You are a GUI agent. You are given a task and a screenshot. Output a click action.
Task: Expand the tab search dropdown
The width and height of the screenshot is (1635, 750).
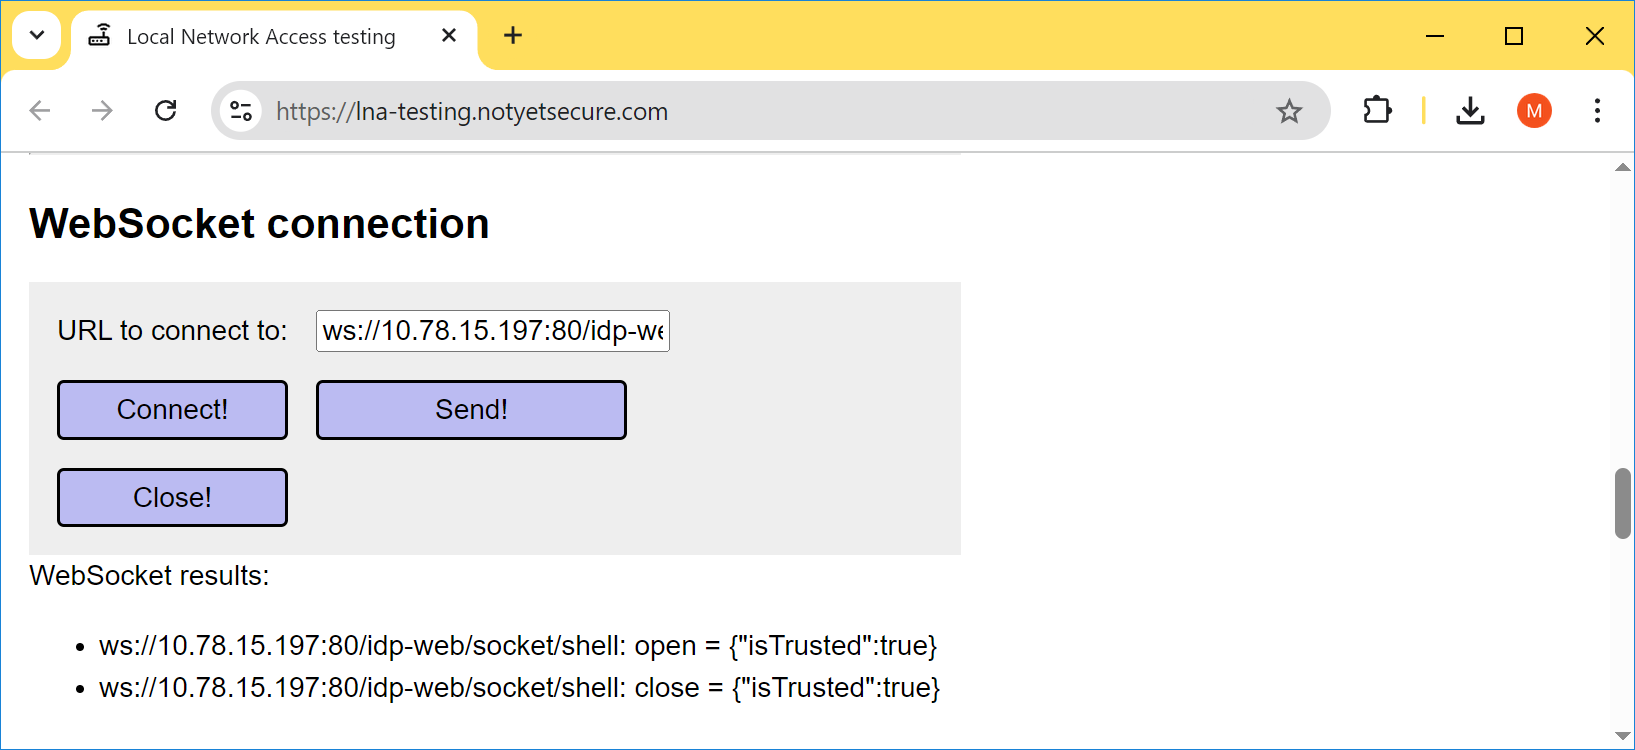coord(37,36)
